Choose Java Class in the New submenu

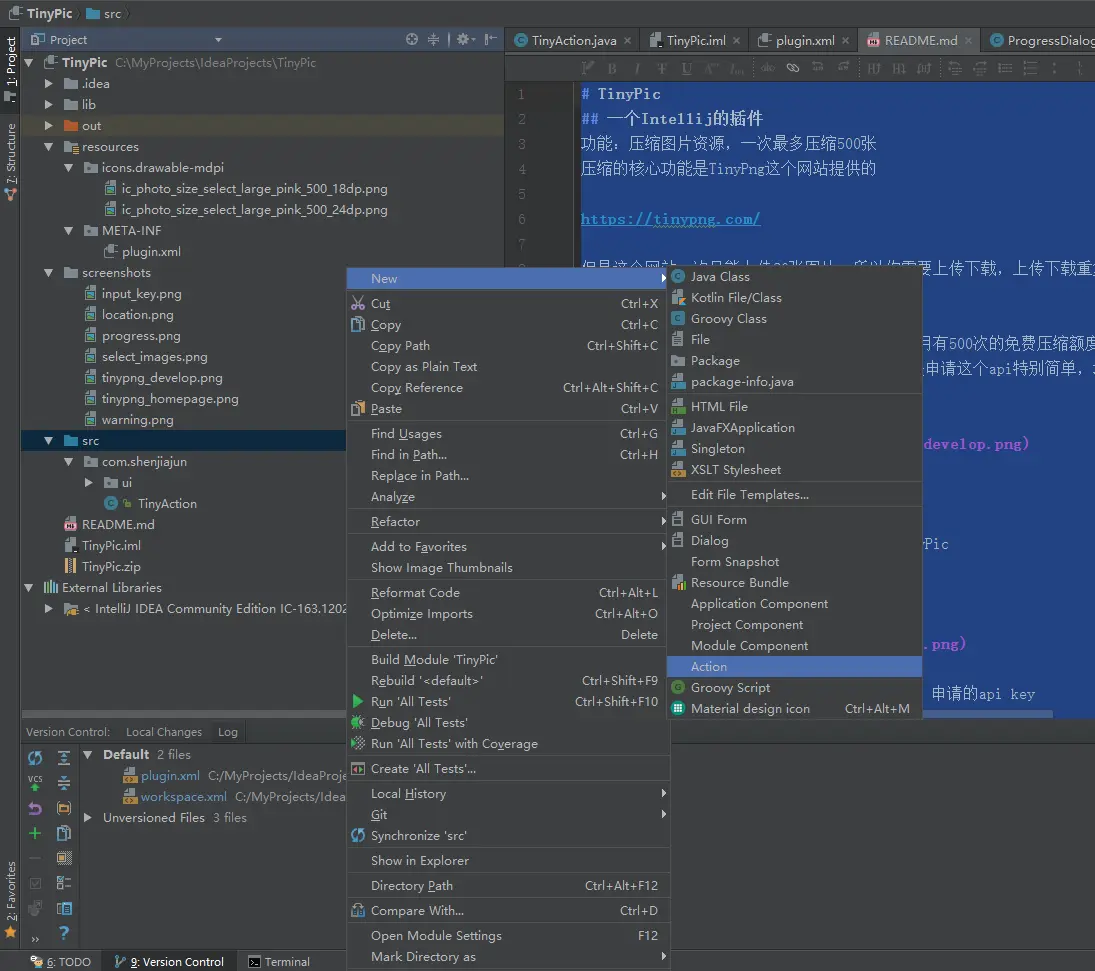point(794,277)
